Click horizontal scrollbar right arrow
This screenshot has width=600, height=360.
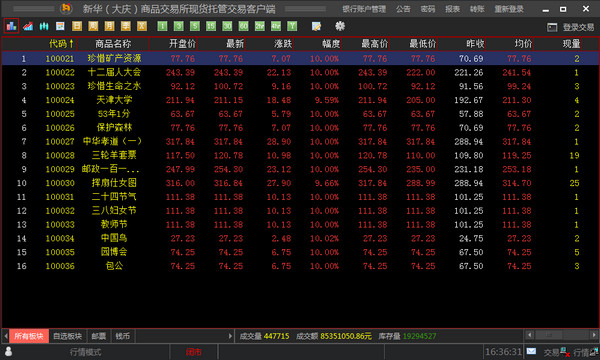tap(594, 335)
